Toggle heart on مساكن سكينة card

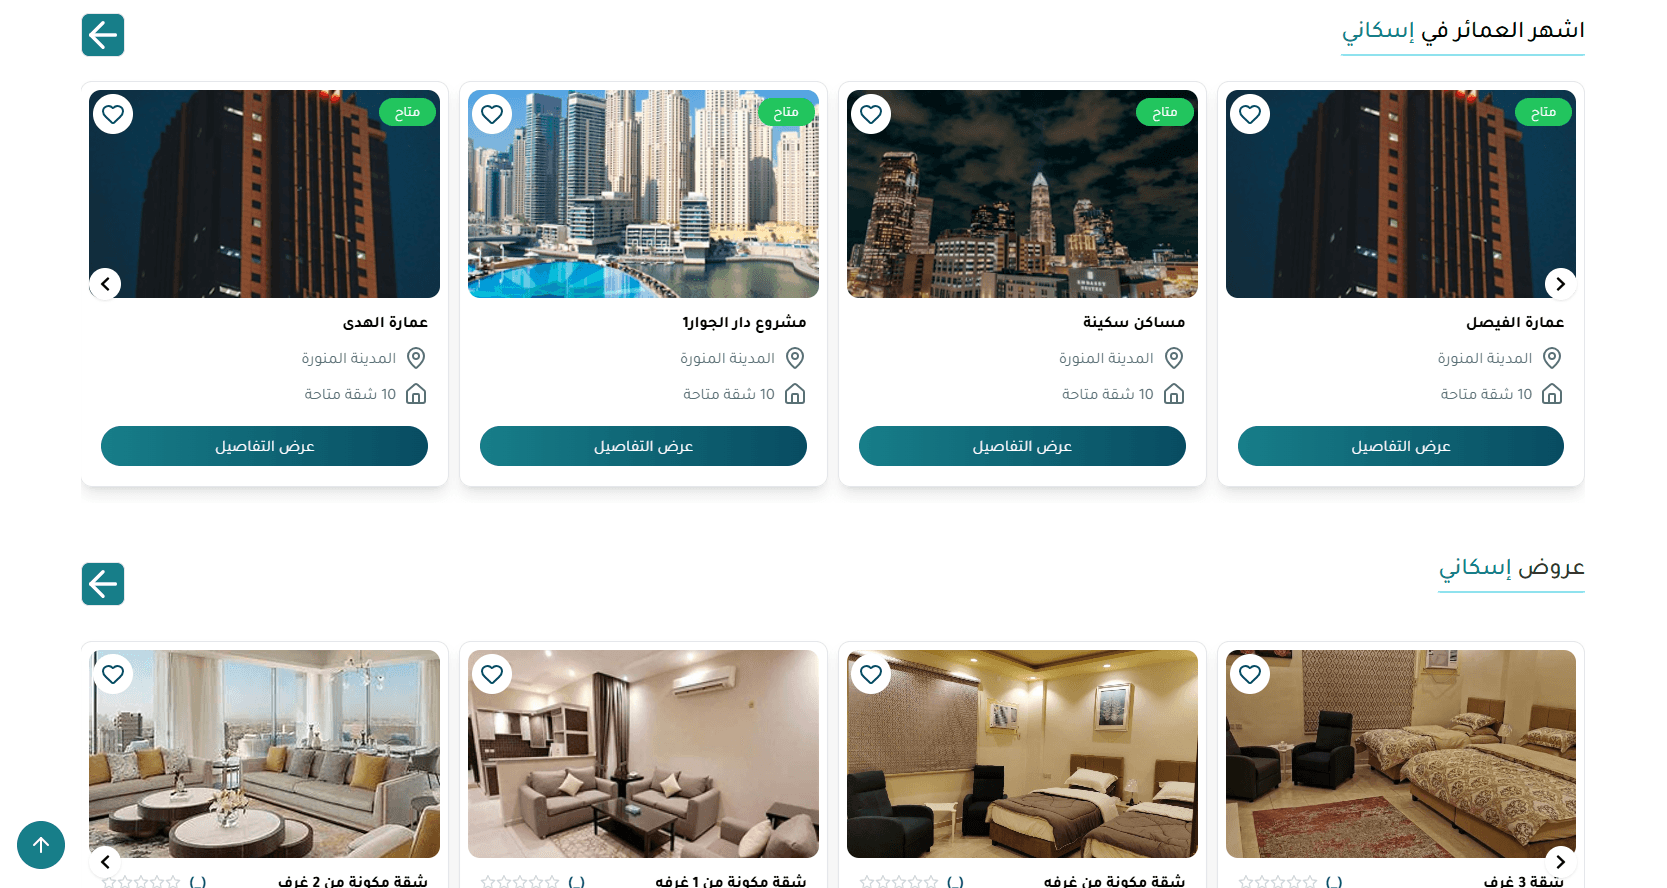point(871,114)
